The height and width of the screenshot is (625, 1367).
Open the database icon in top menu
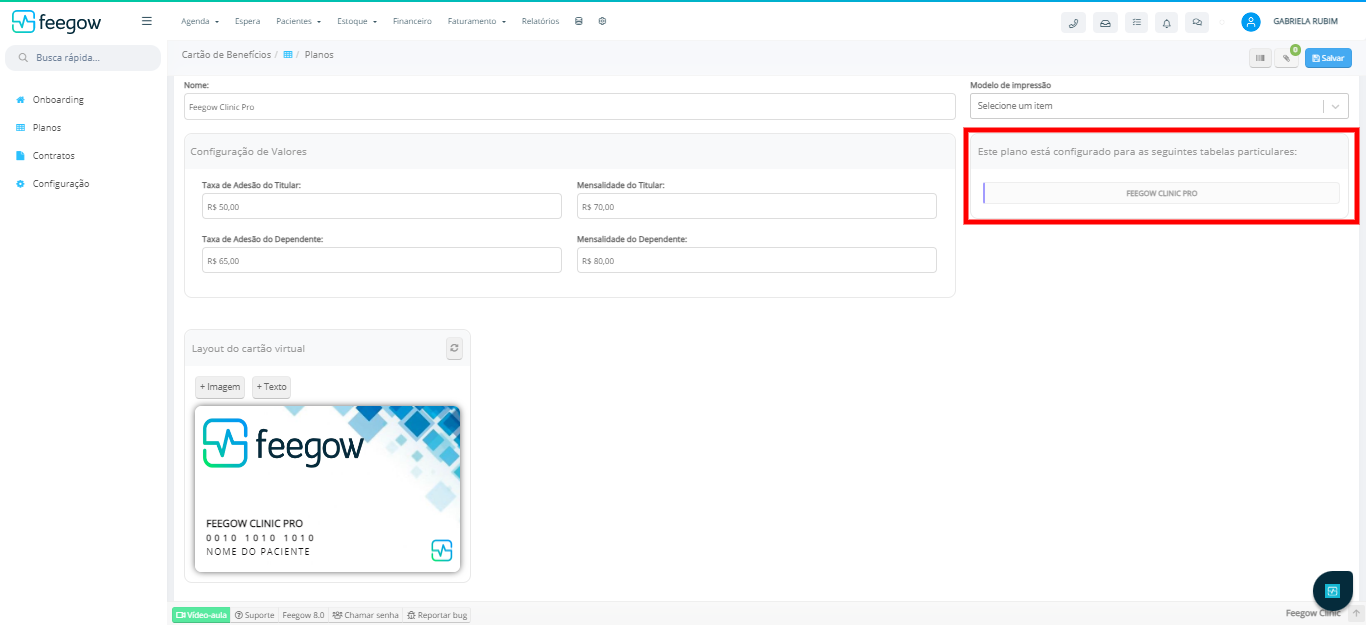pyautogui.click(x=579, y=21)
